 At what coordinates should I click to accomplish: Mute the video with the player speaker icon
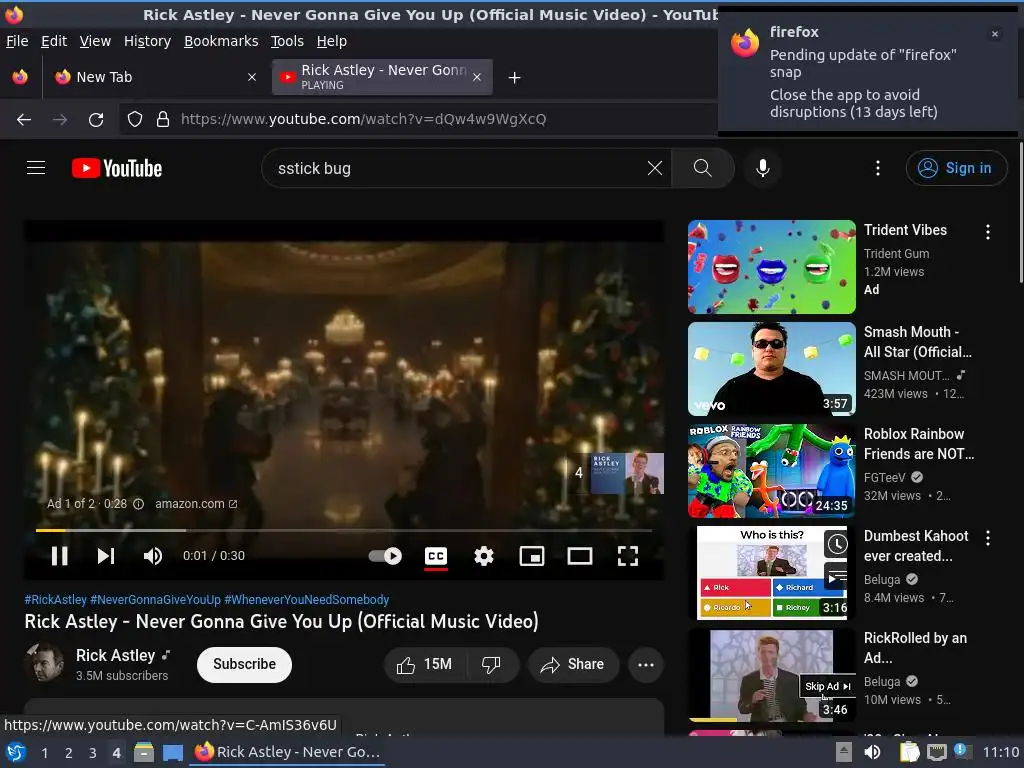pyautogui.click(x=153, y=556)
